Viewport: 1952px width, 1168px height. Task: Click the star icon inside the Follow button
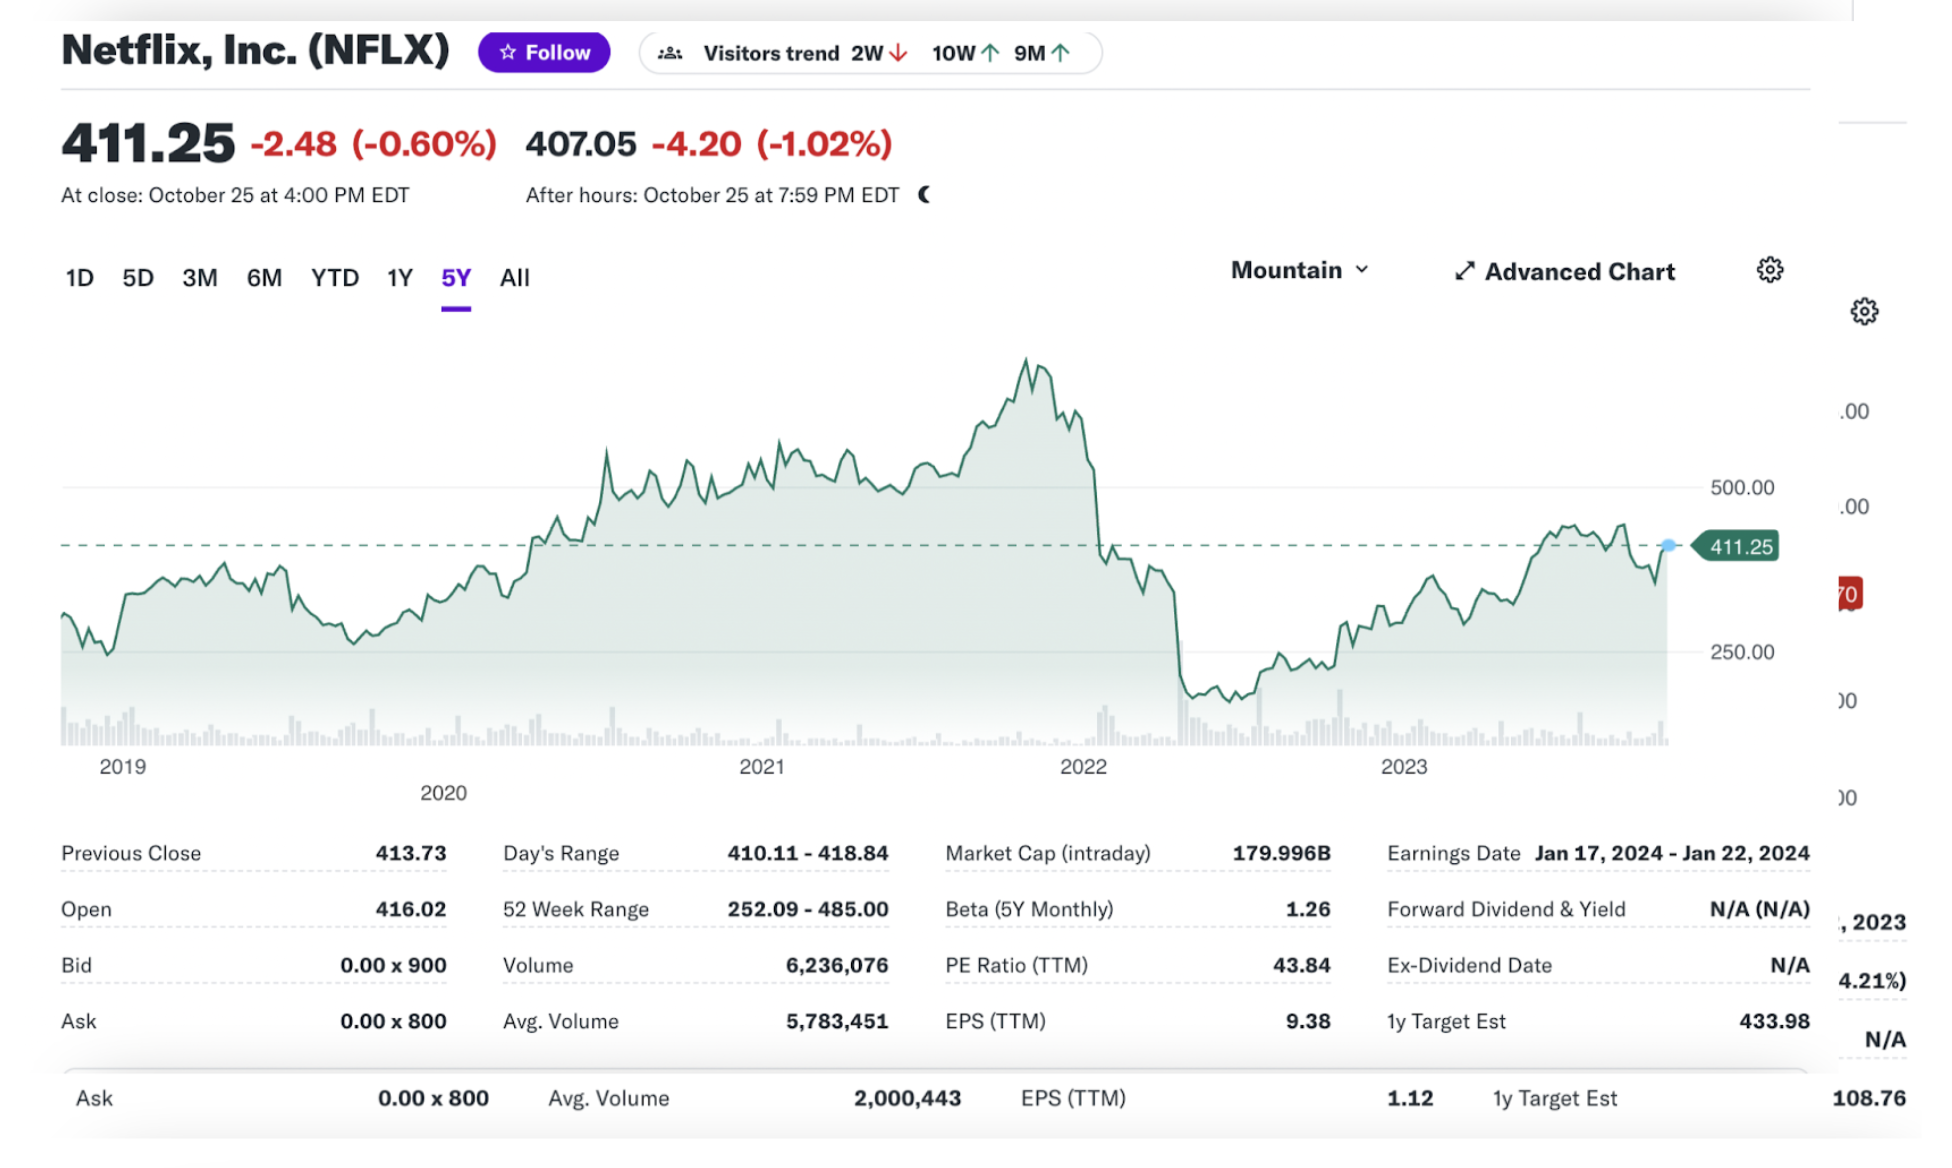pyautogui.click(x=508, y=51)
